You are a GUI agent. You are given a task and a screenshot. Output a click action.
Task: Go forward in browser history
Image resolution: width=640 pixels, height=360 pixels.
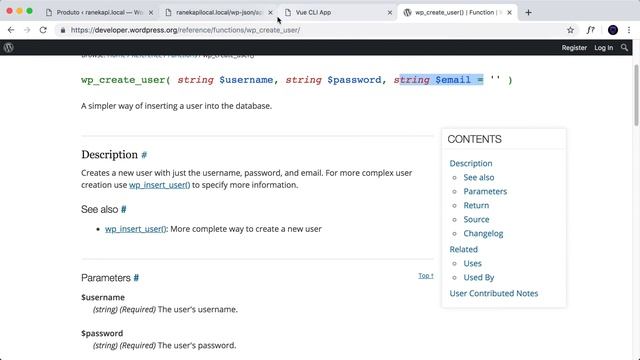(27, 30)
